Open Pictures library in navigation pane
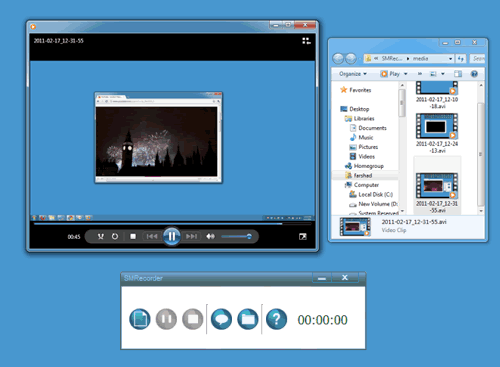Image resolution: width=500 pixels, height=367 pixels. tap(364, 147)
